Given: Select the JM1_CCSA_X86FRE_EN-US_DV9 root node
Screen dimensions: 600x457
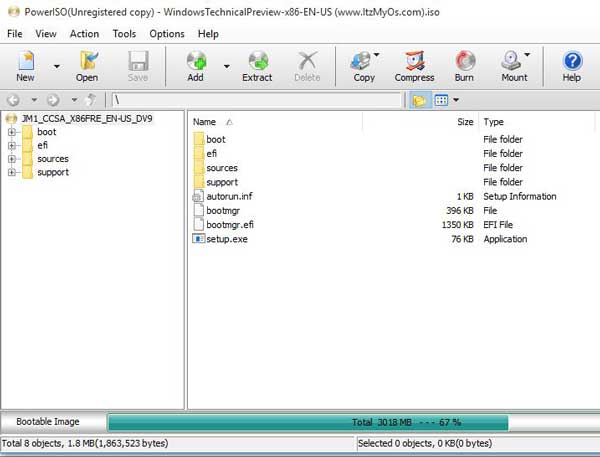Looking at the screenshot, I should tap(87, 119).
